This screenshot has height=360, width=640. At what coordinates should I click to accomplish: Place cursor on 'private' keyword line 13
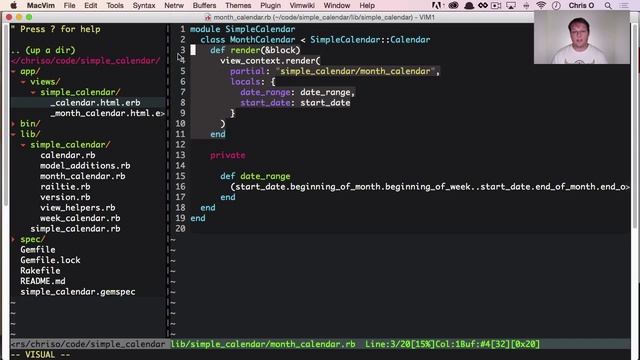(228, 155)
